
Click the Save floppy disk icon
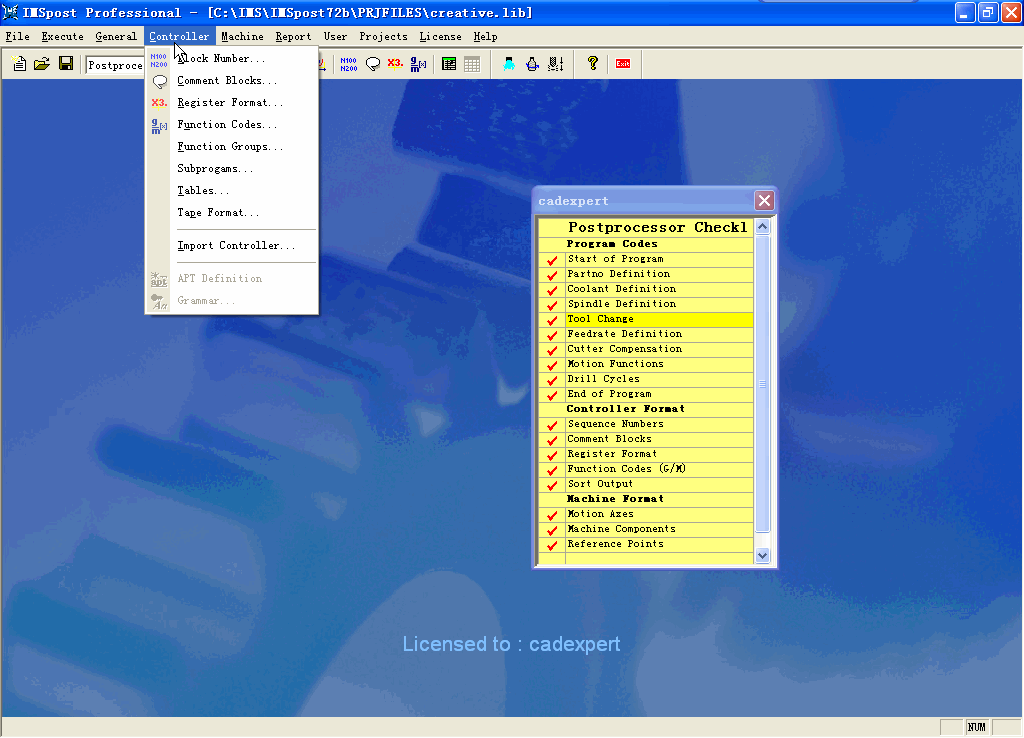point(66,63)
